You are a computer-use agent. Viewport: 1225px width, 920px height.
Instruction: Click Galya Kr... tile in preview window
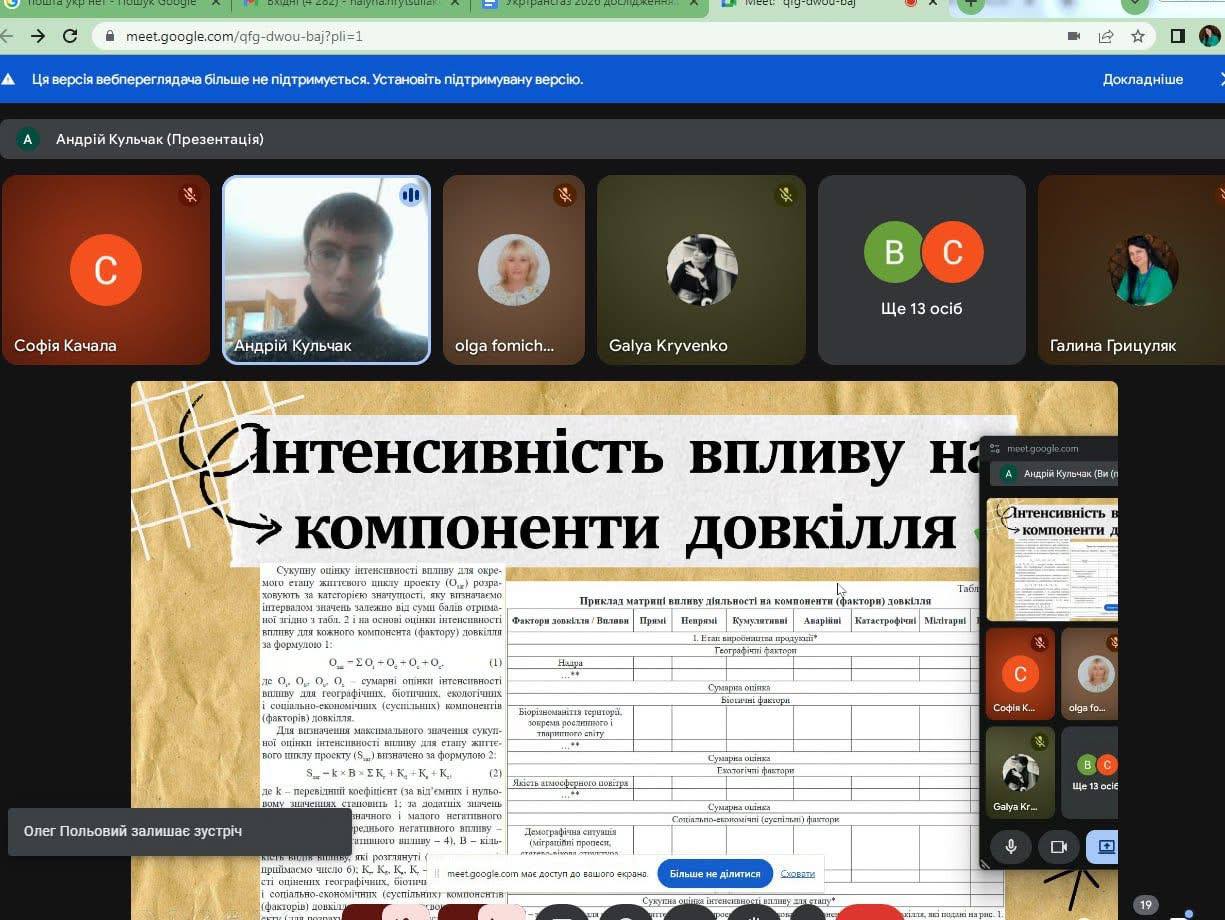tap(1020, 773)
